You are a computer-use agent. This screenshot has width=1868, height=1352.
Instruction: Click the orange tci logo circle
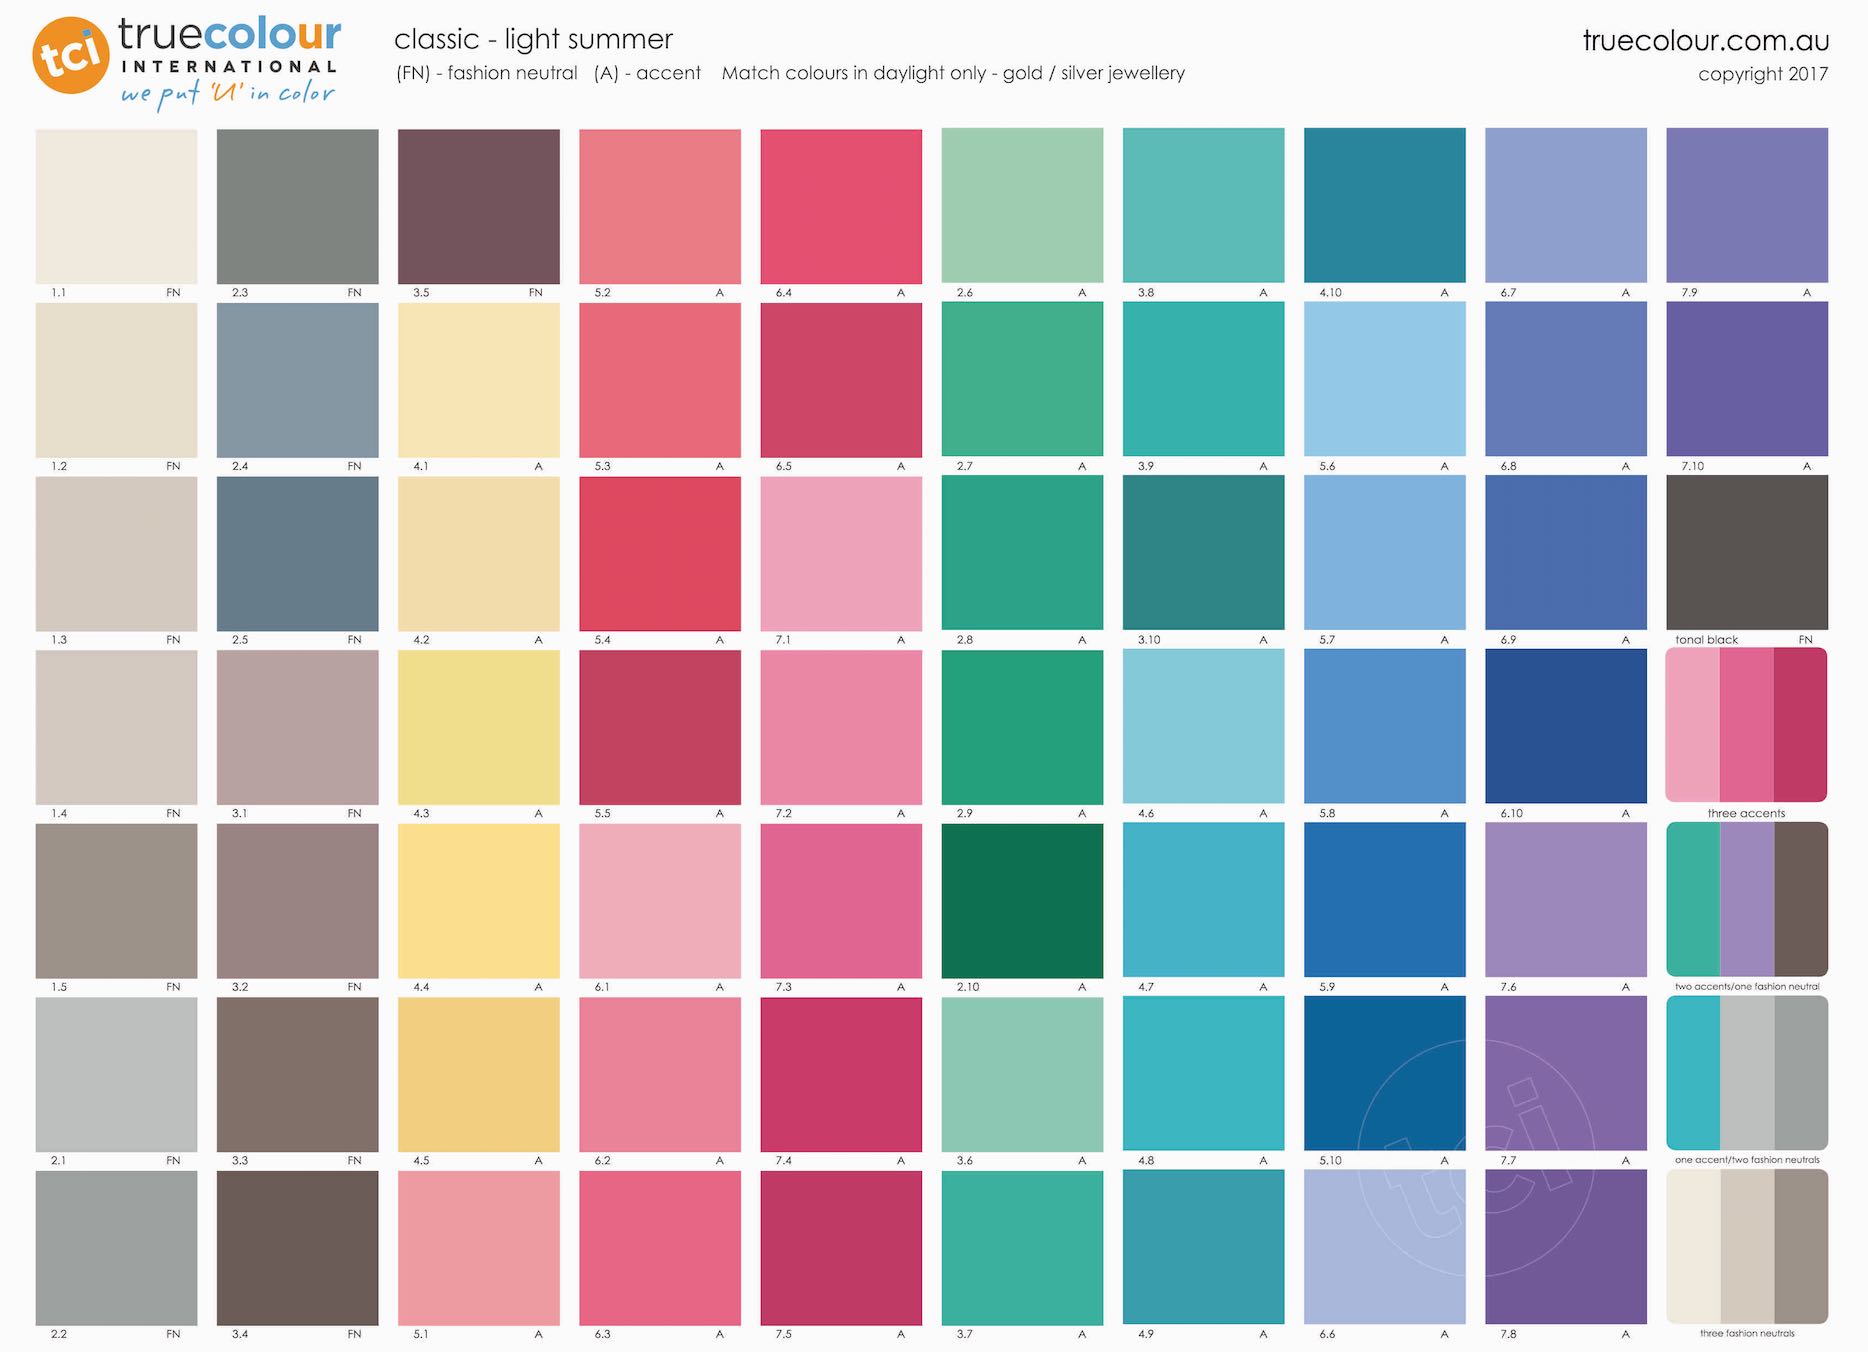pyautogui.click(x=70, y=55)
